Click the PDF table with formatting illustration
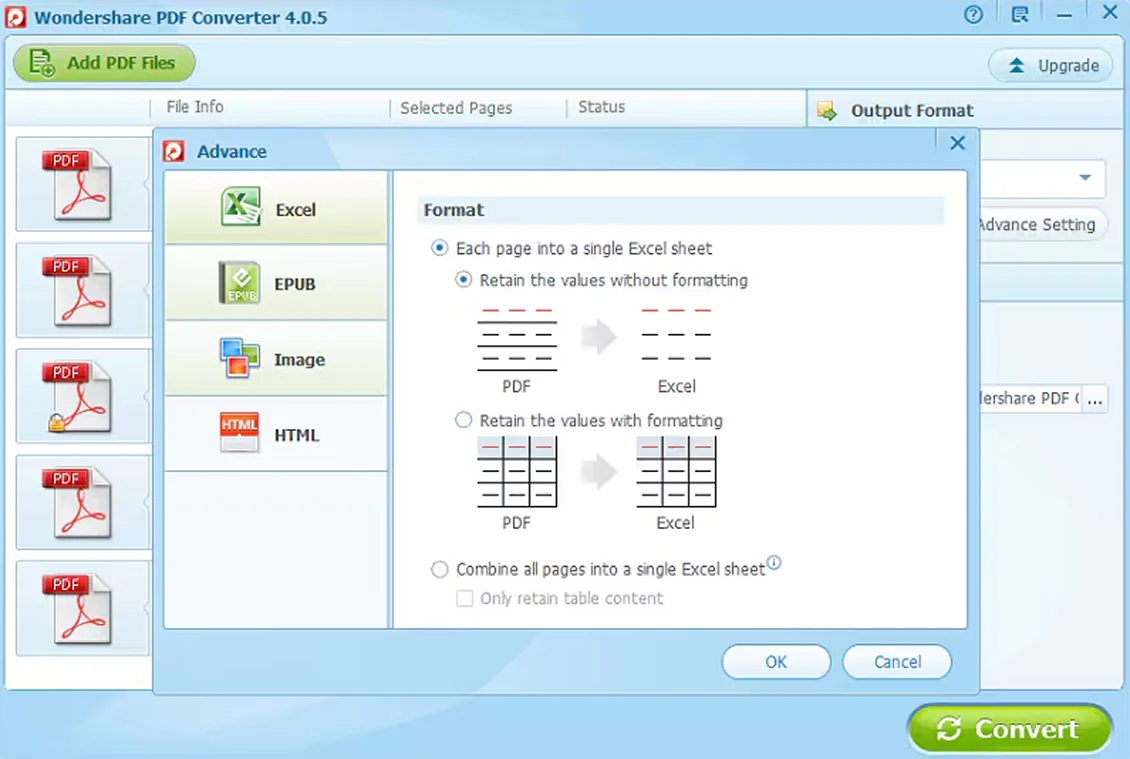This screenshot has height=759, width=1130. [x=517, y=471]
